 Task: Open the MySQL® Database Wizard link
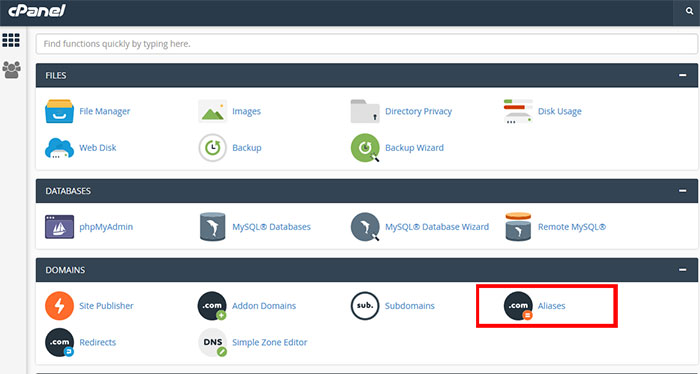click(437, 227)
